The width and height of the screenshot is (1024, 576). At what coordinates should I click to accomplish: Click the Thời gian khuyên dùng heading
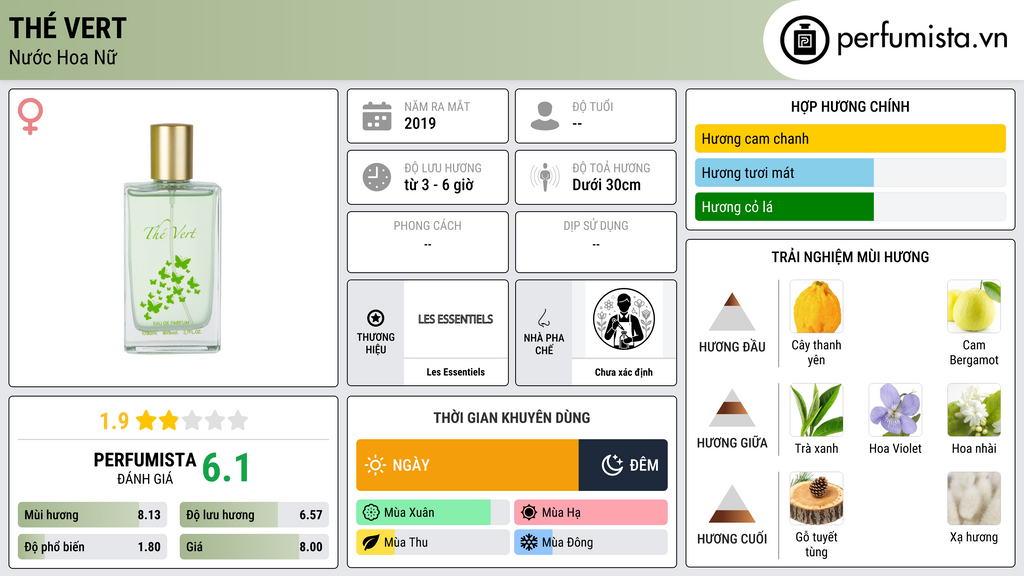(512, 417)
